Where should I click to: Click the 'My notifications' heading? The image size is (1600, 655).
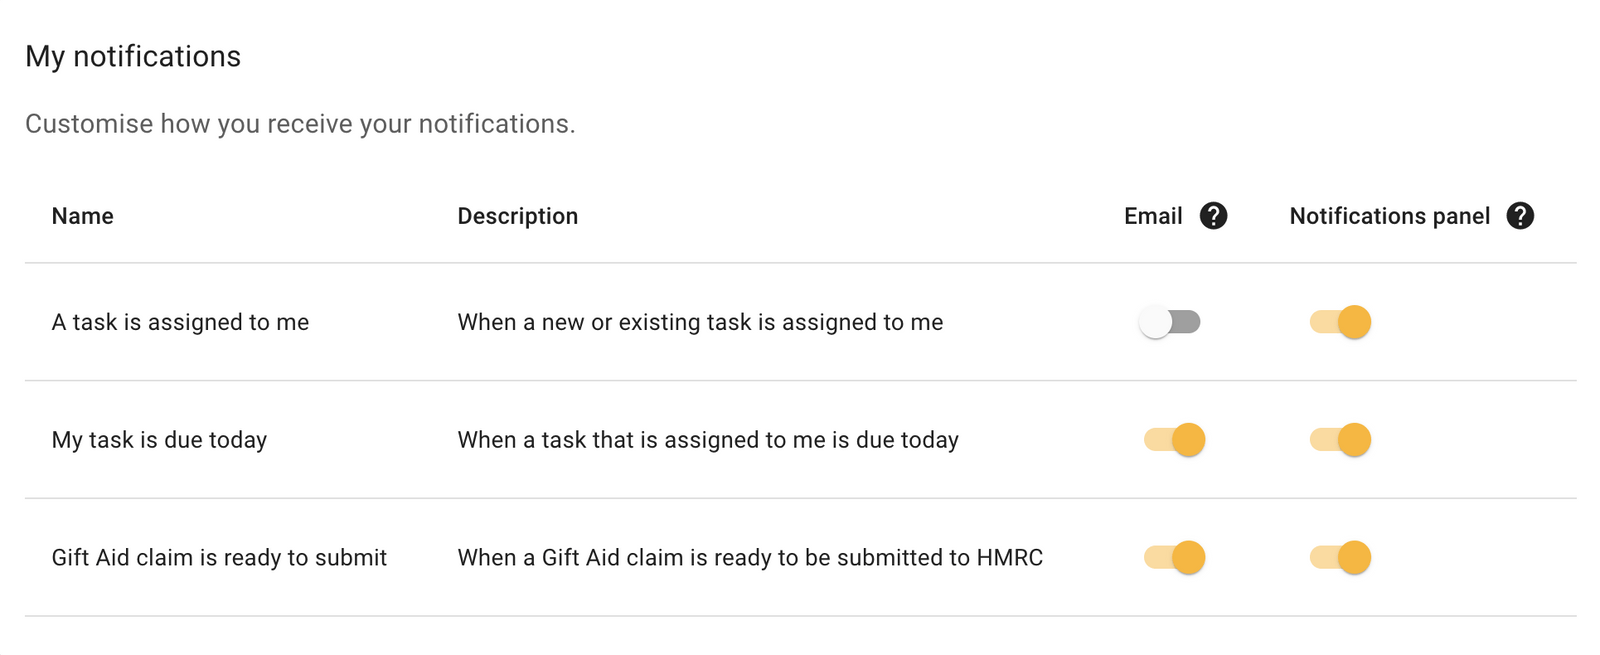click(134, 56)
